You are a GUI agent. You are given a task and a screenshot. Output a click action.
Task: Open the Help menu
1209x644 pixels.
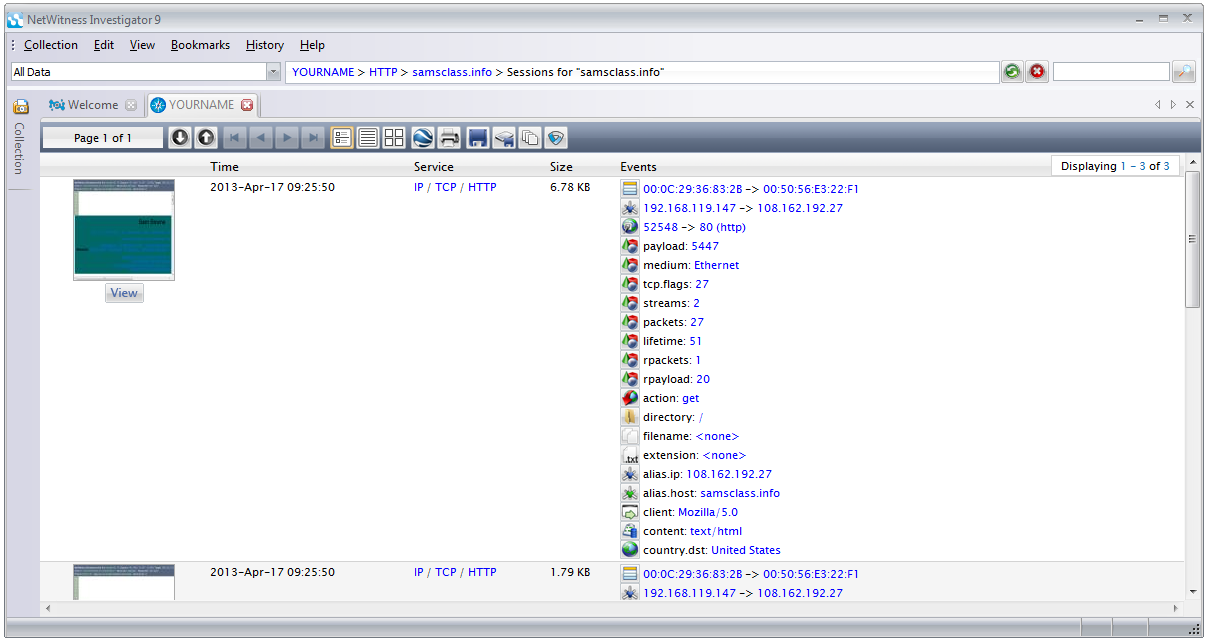[x=312, y=45]
